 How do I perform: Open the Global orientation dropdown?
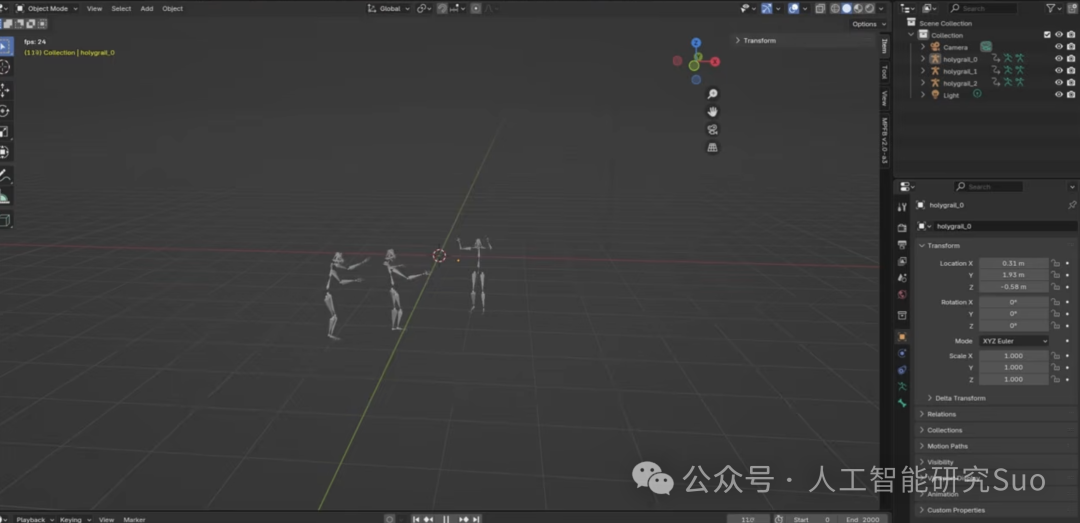[389, 8]
